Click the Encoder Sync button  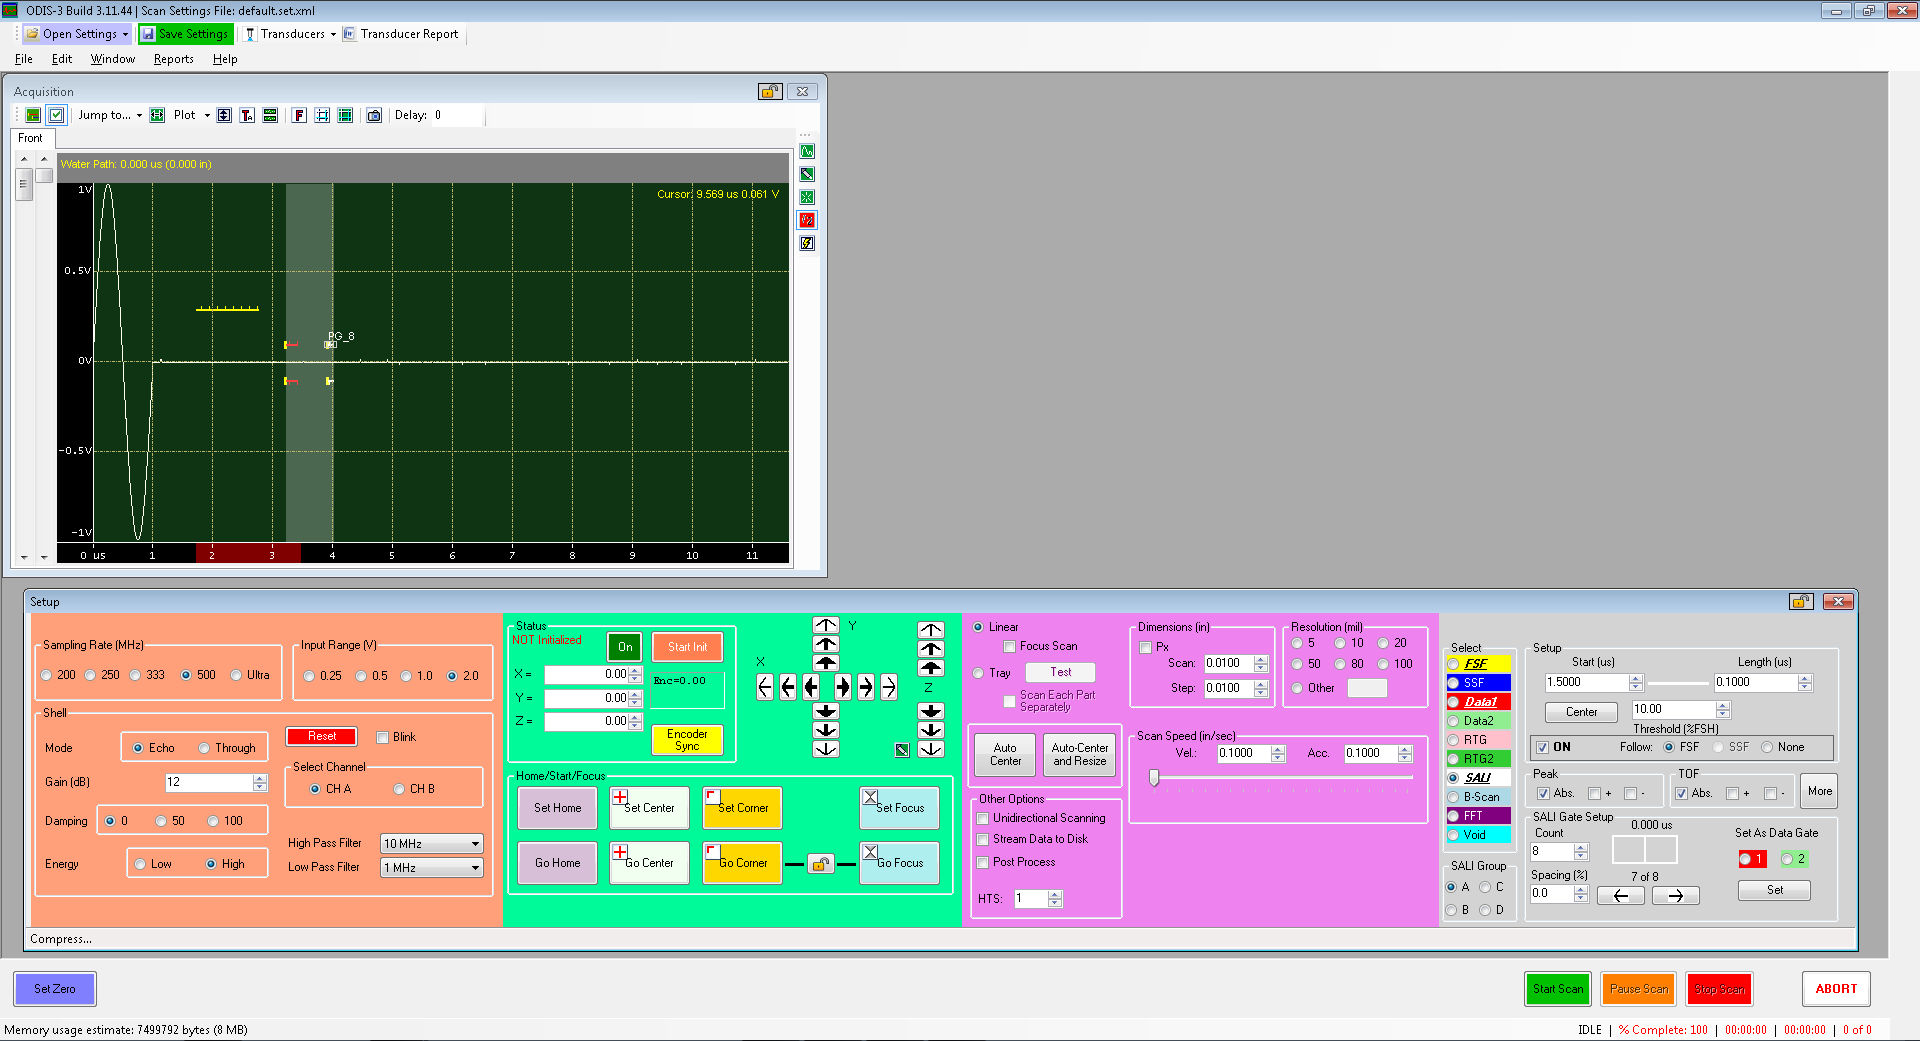click(x=687, y=740)
